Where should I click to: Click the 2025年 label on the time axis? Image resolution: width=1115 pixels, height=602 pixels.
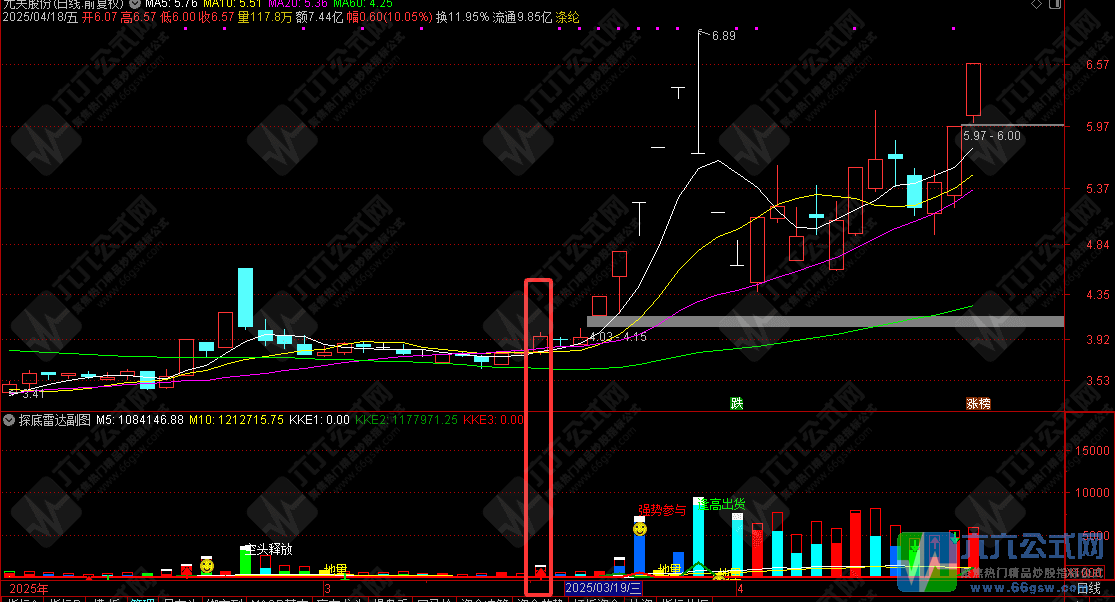point(29,588)
